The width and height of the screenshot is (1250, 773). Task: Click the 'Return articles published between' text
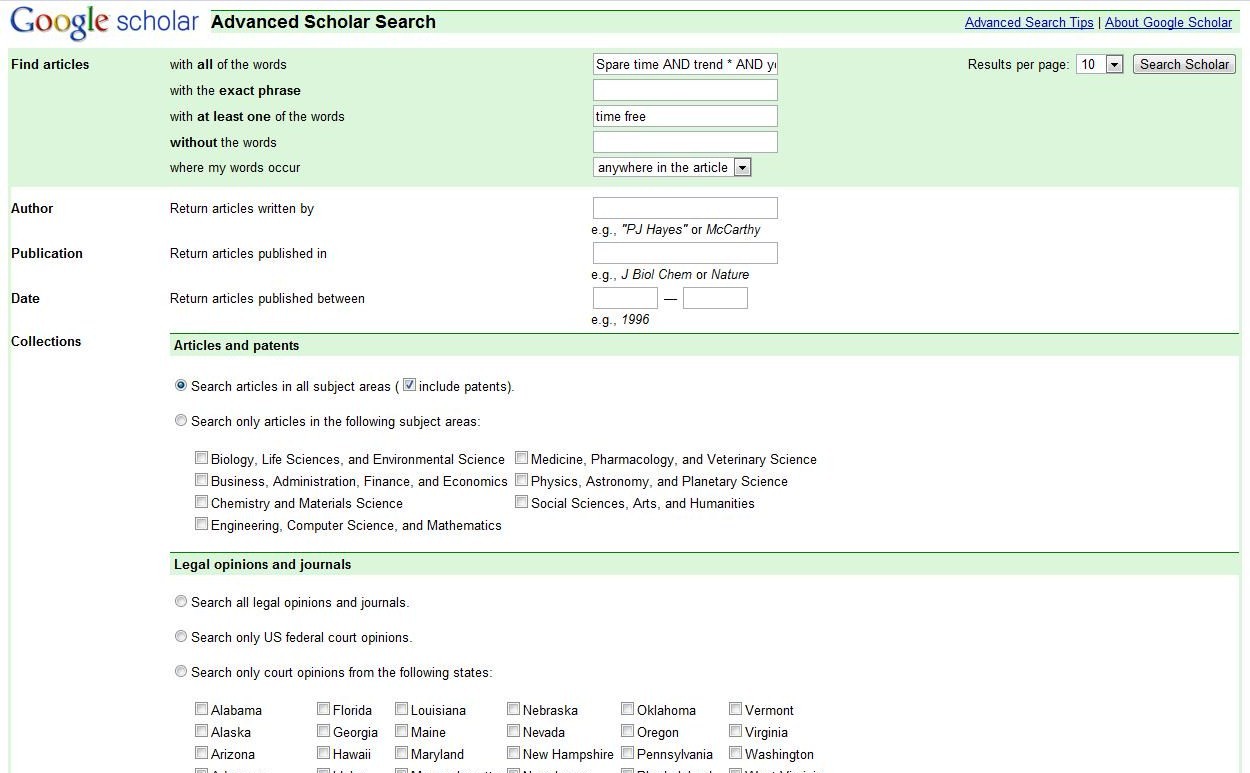(x=267, y=298)
